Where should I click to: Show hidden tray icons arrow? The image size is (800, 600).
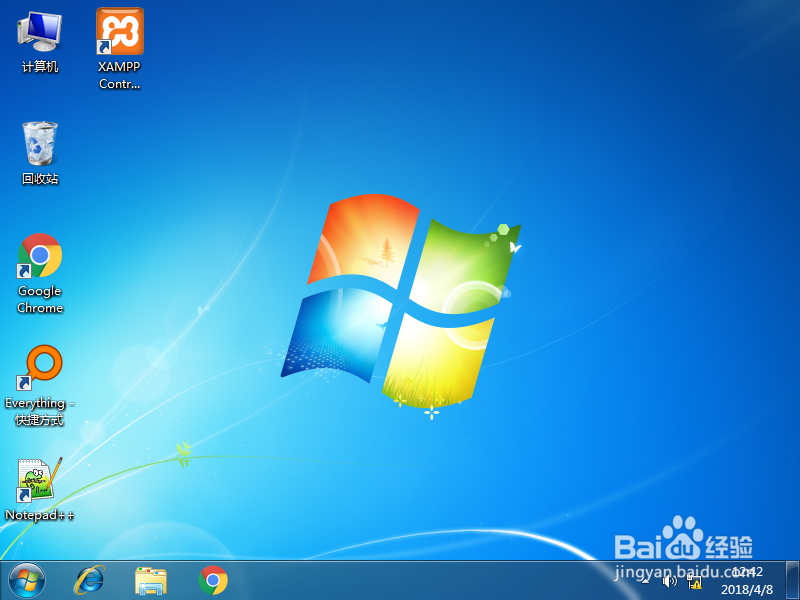click(646, 581)
